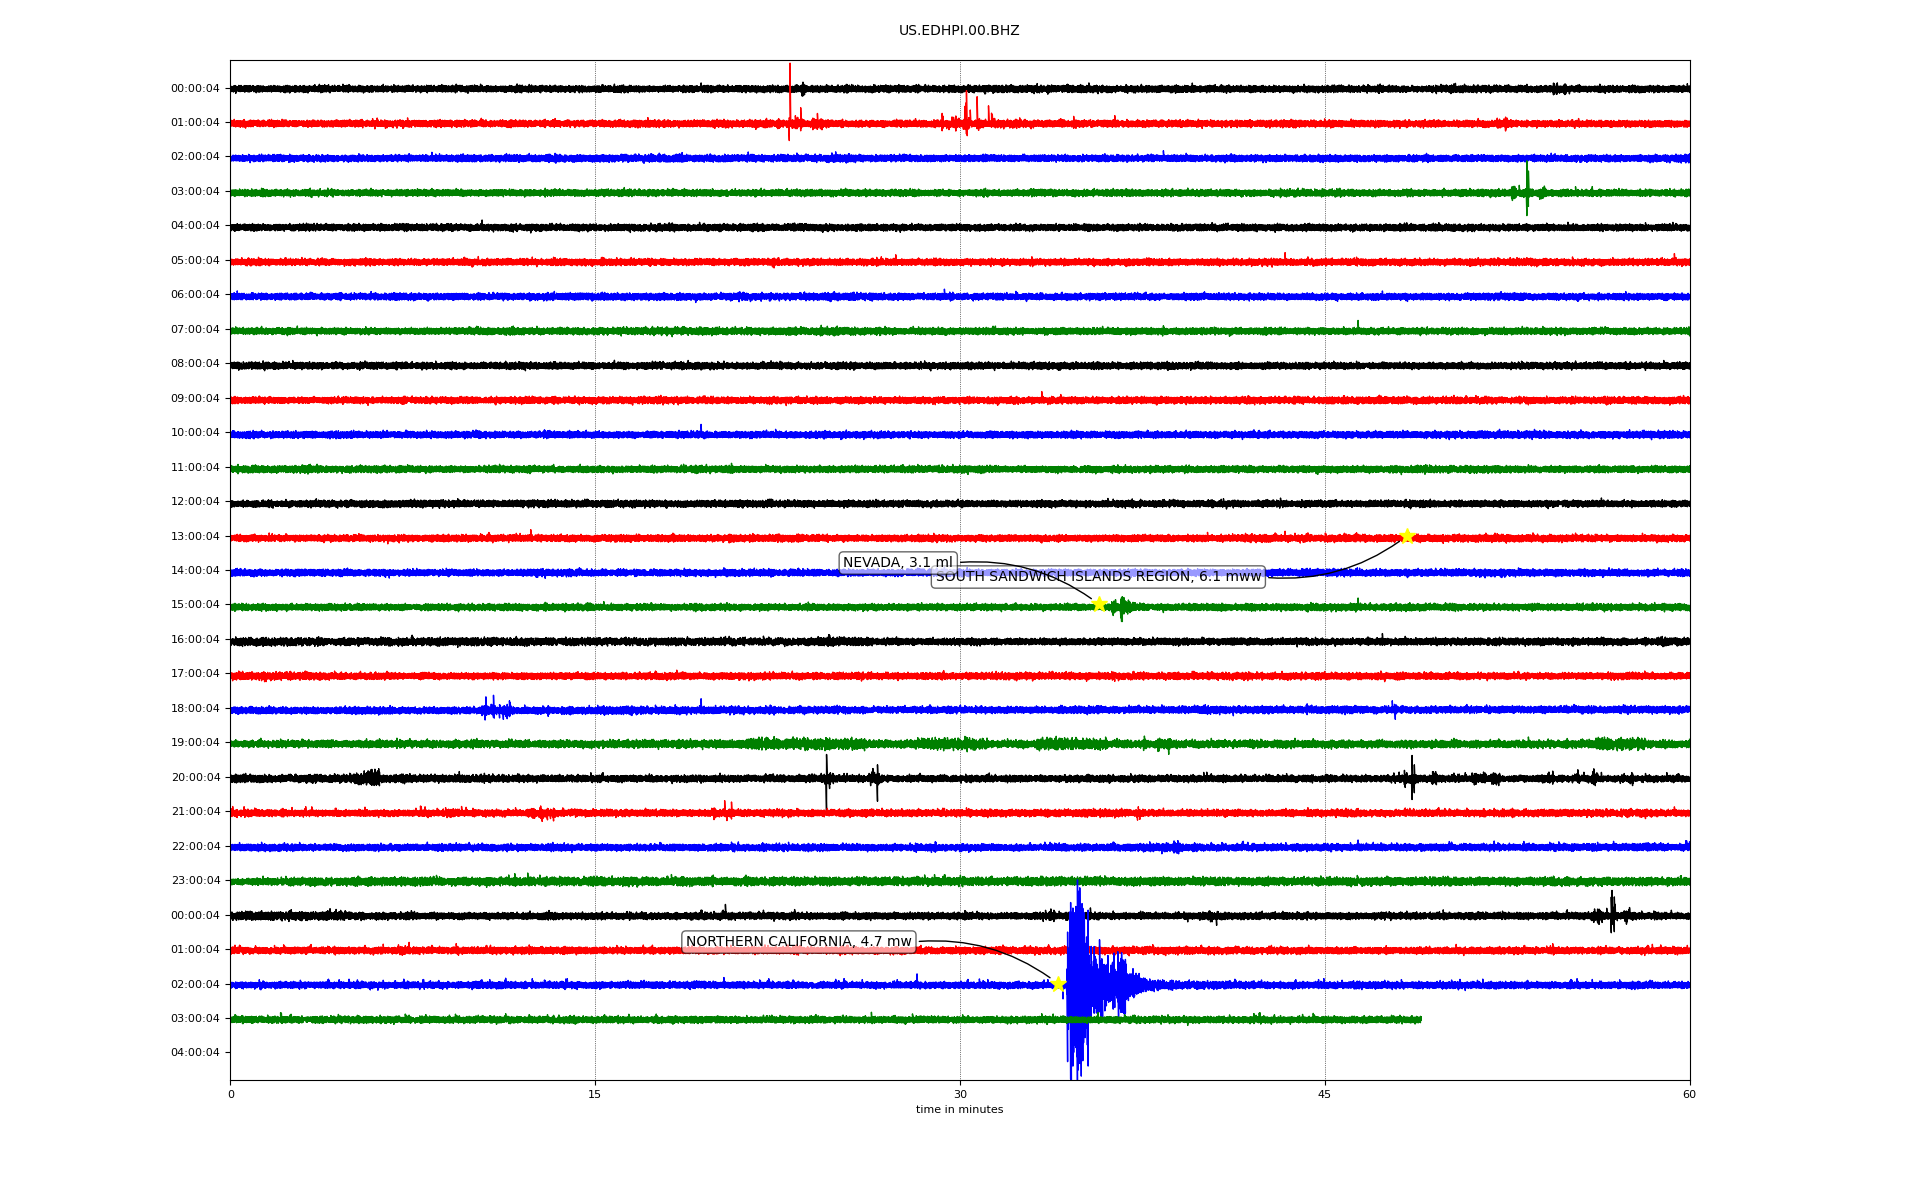Click the 14:00:04 time label
The image size is (1920, 1200).
[x=195, y=571]
